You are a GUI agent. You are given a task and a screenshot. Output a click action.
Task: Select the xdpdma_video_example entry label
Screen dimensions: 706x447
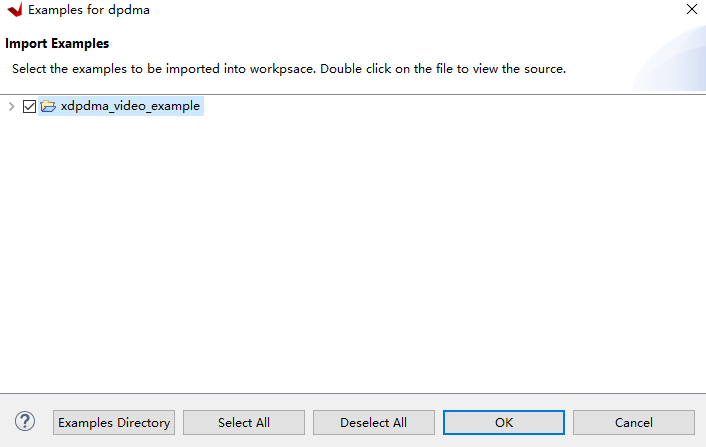[130, 106]
